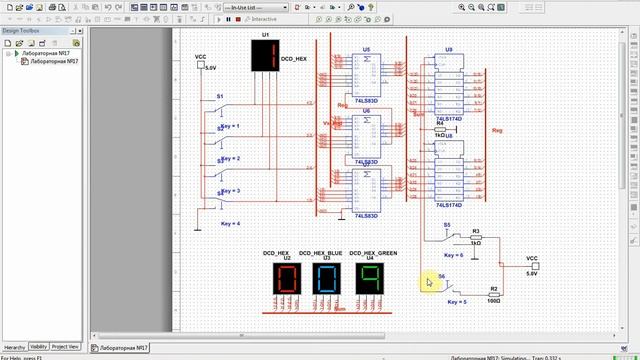Switch to the Visibility tab
The height and width of the screenshot is (360, 640).
tap(39, 347)
